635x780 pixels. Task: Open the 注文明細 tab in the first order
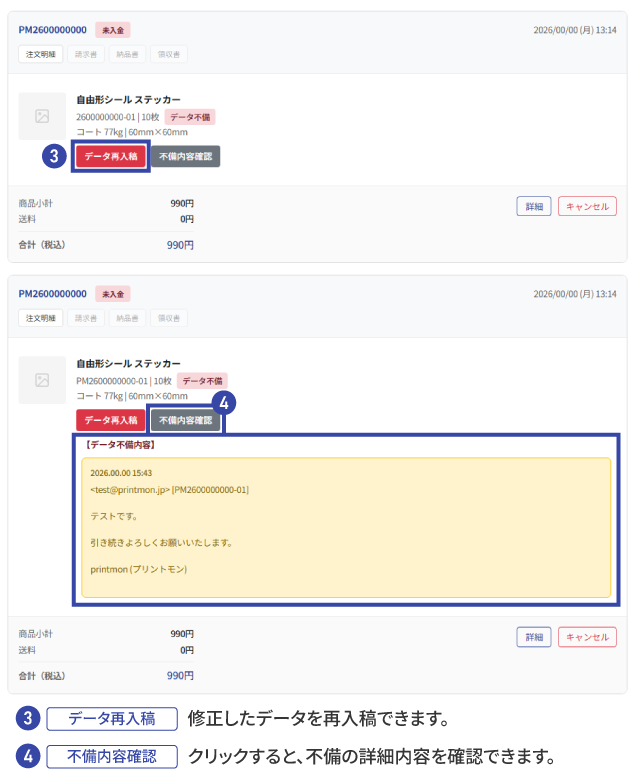[41, 54]
